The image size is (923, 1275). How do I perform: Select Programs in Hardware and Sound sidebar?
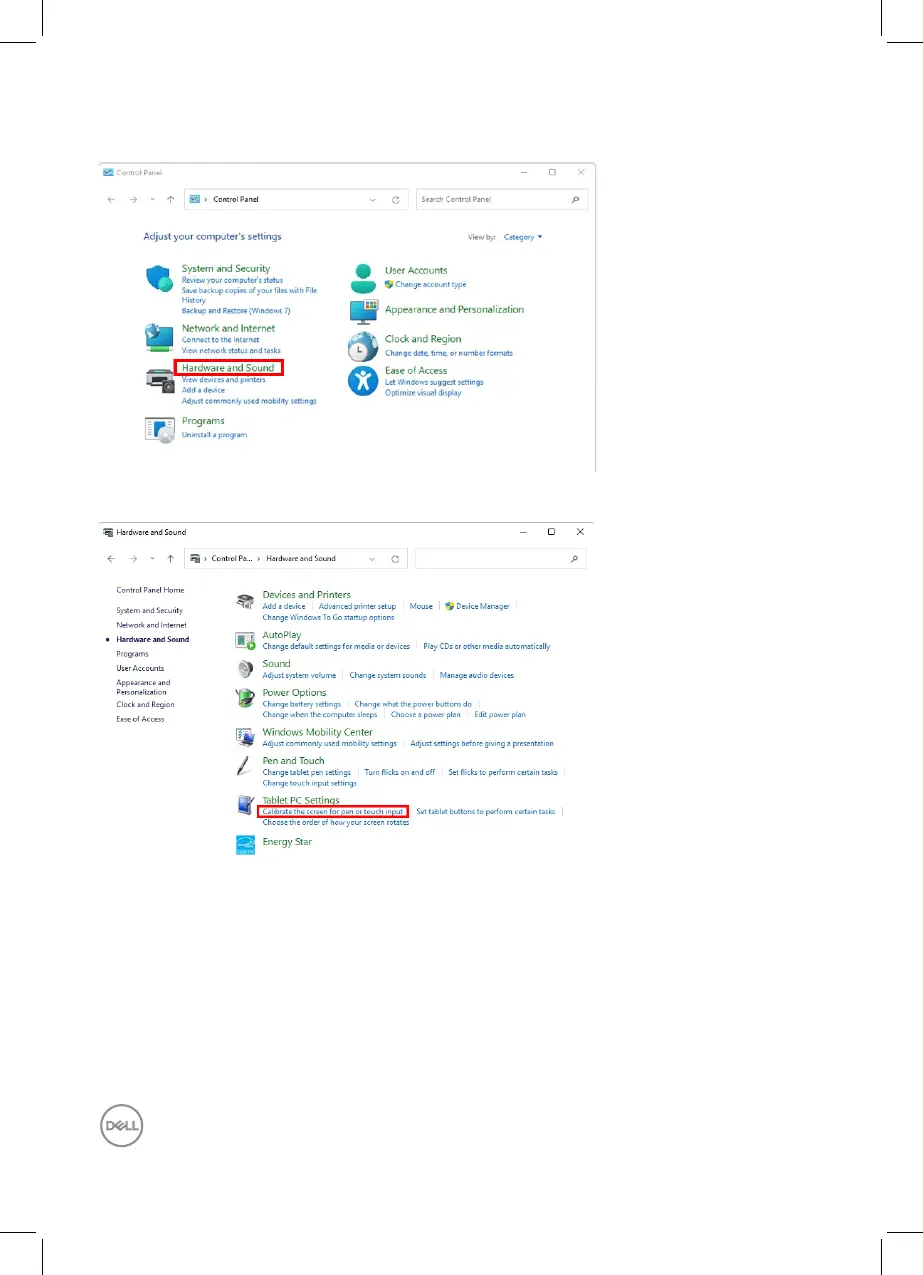point(132,654)
